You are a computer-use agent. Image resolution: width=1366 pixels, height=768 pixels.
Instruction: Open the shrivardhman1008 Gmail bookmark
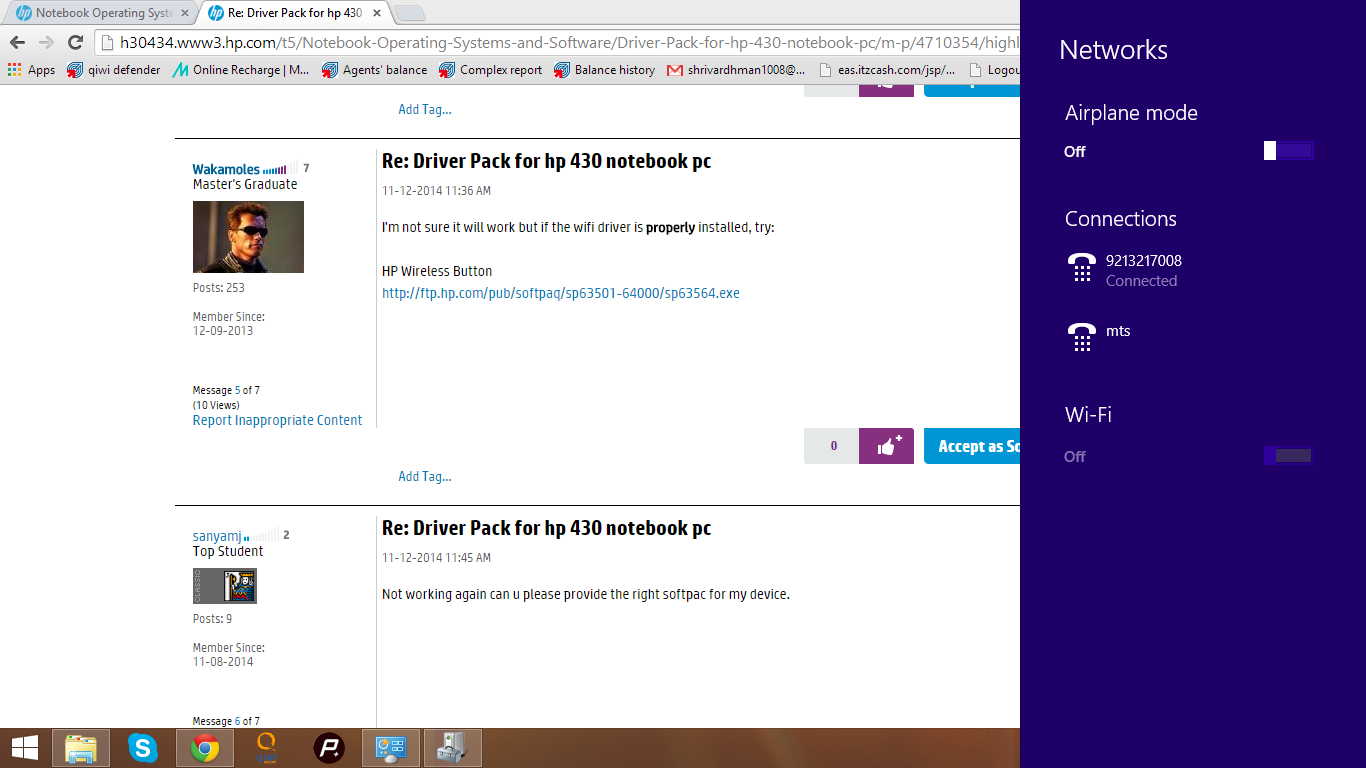(x=736, y=70)
